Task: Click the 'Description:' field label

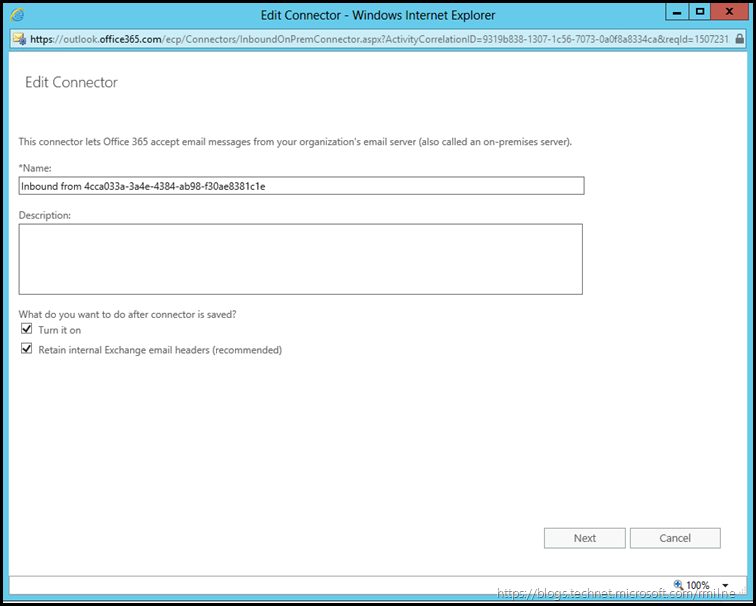Action: tap(46, 214)
